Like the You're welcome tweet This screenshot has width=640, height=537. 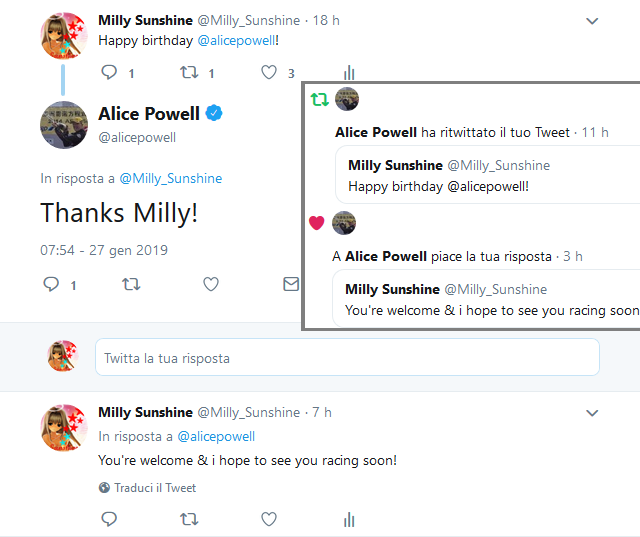[269, 519]
